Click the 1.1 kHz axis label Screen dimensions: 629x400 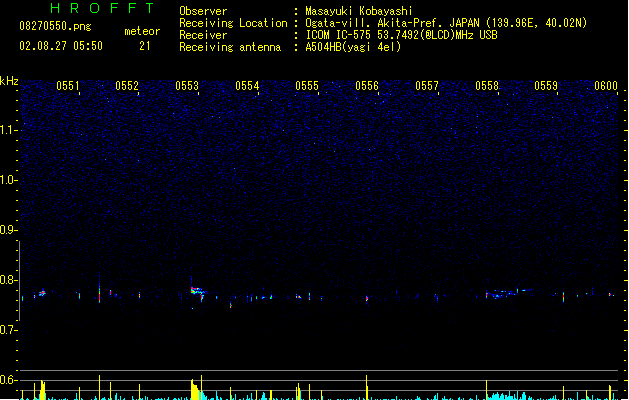[x=8, y=130]
